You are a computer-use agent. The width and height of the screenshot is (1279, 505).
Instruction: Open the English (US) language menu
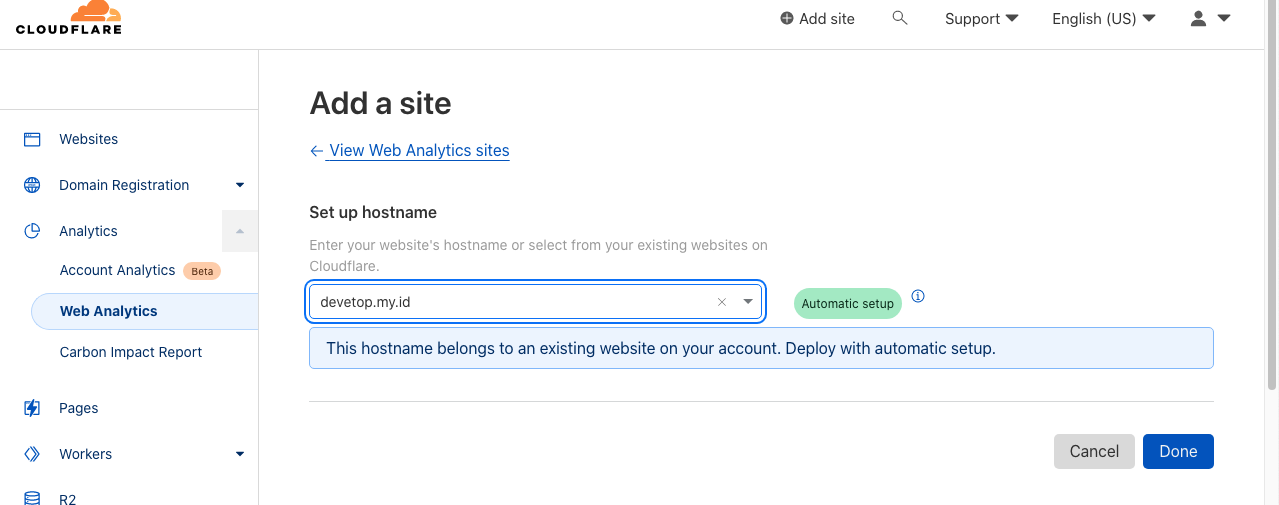(1103, 19)
